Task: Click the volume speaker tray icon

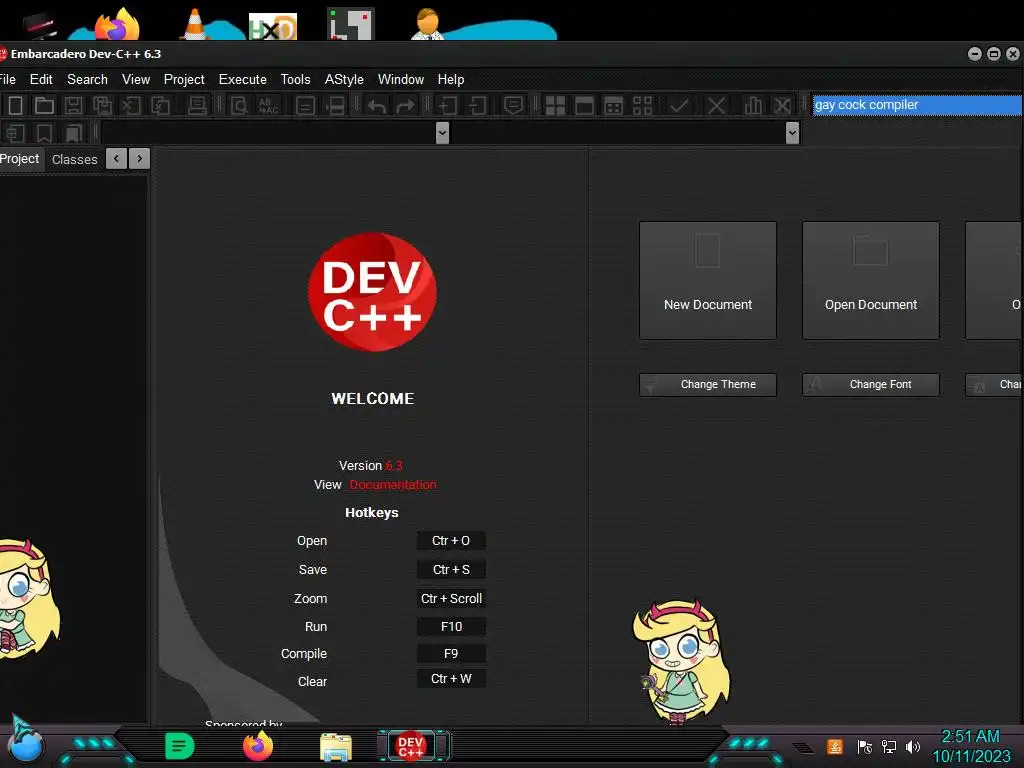Action: [x=913, y=746]
